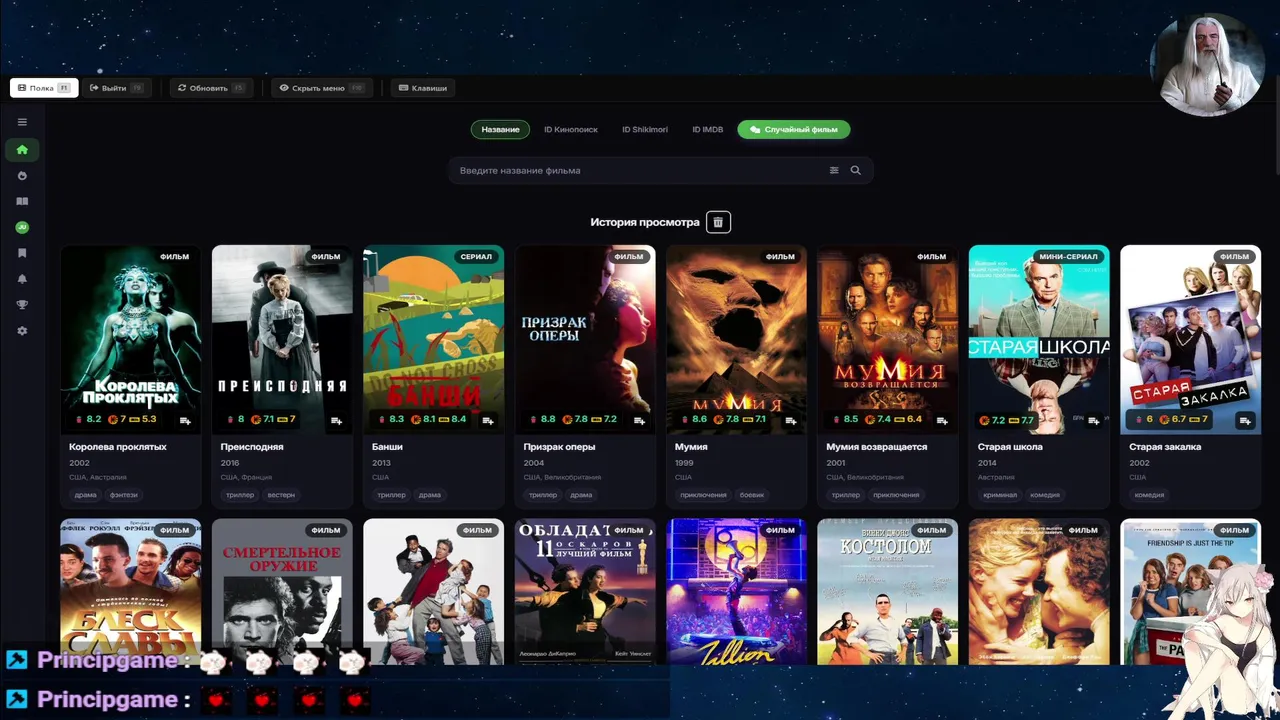
Task: Switch search mode to ID Shikimori
Action: pyautogui.click(x=645, y=129)
